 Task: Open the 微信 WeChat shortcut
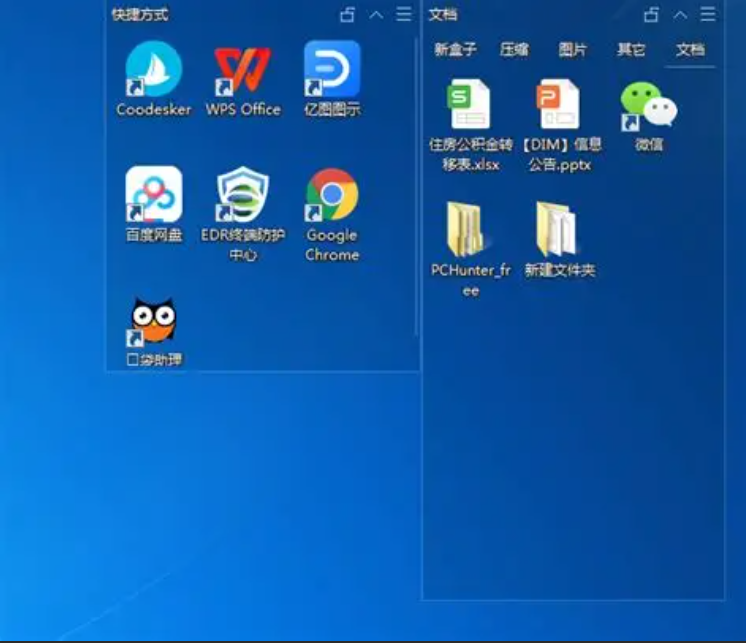pos(648,106)
